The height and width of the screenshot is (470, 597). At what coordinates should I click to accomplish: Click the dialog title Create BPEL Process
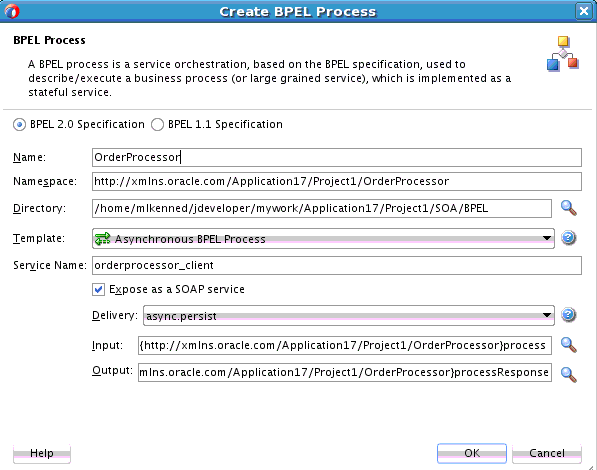298,12
